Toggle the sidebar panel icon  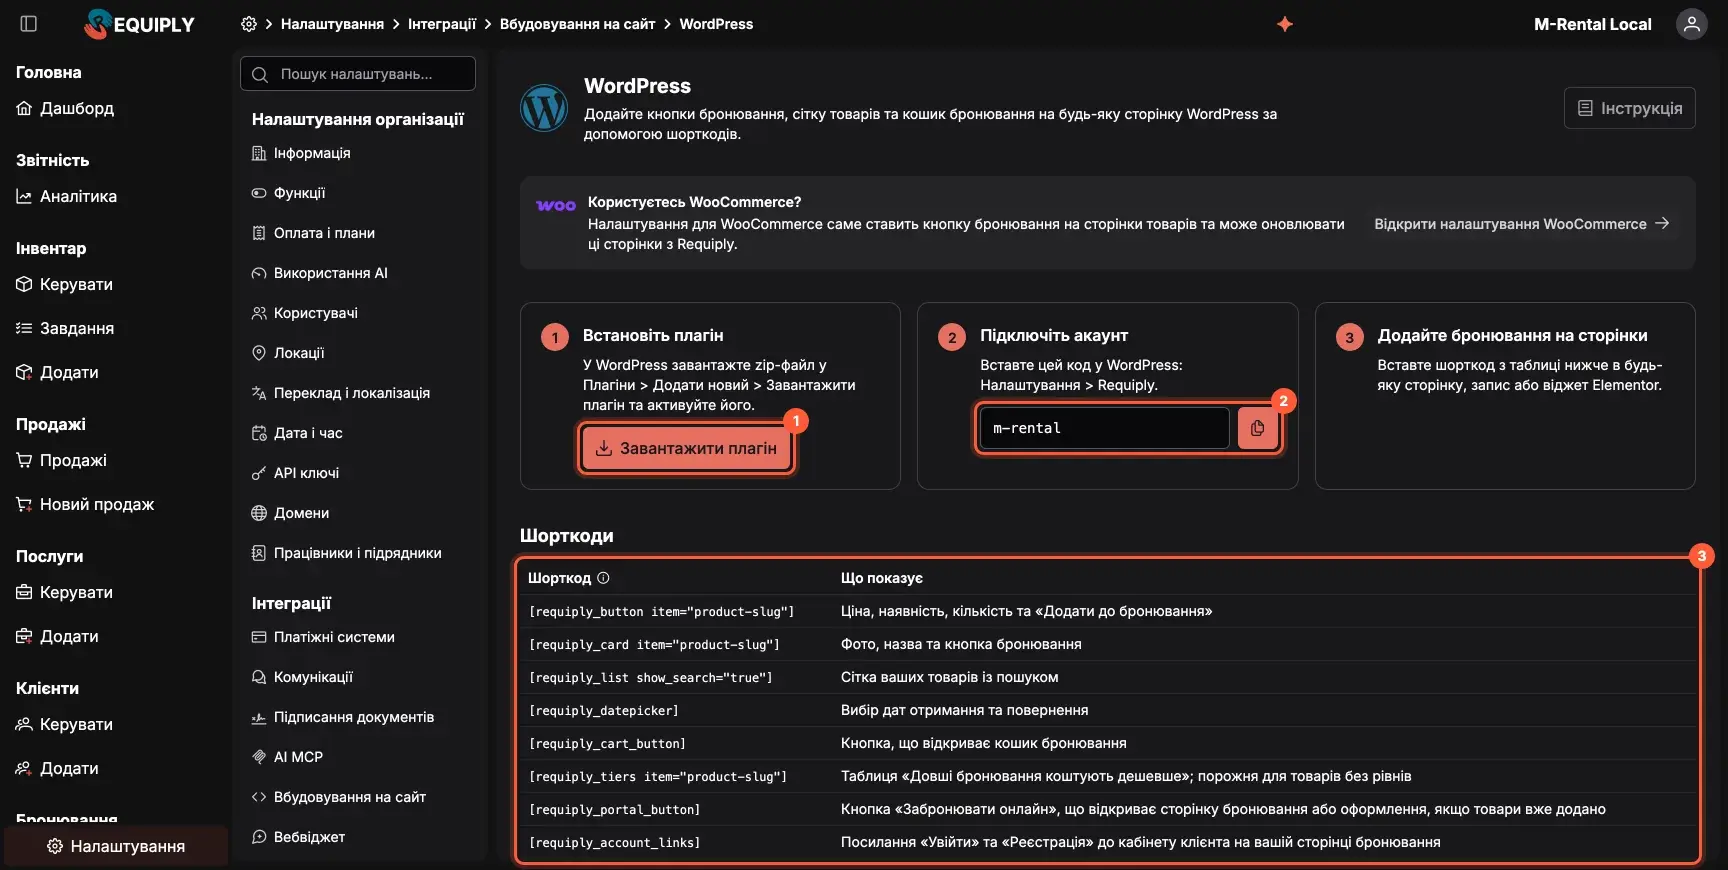(29, 24)
